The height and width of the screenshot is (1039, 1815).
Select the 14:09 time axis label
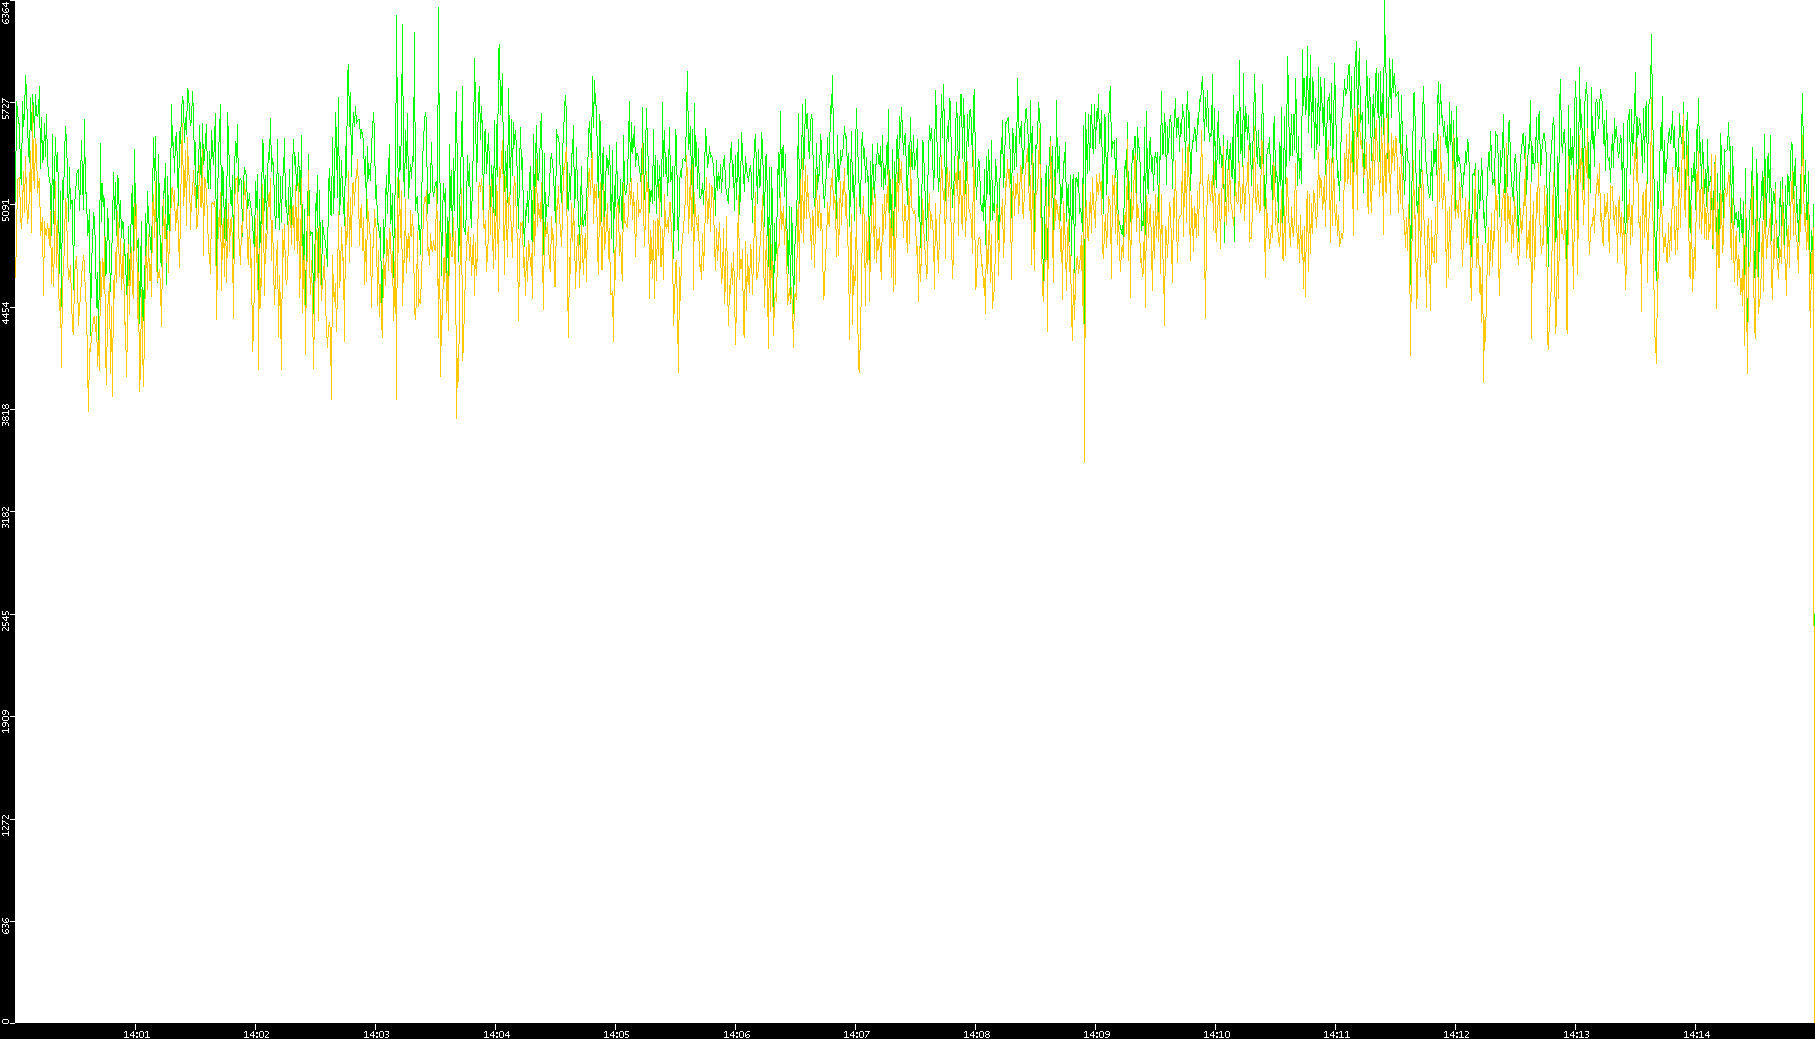click(x=1096, y=1033)
